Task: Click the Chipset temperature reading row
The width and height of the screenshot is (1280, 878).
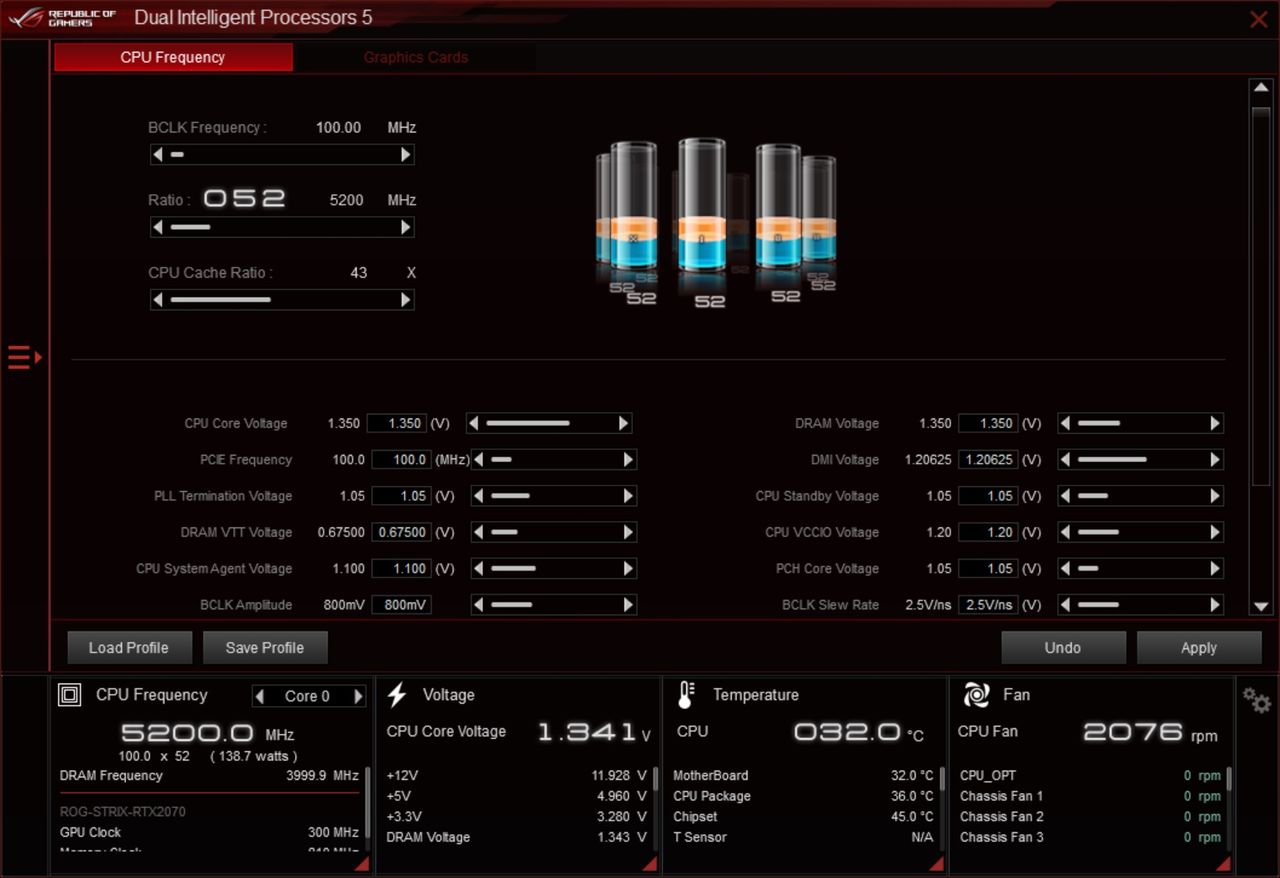Action: click(803, 817)
